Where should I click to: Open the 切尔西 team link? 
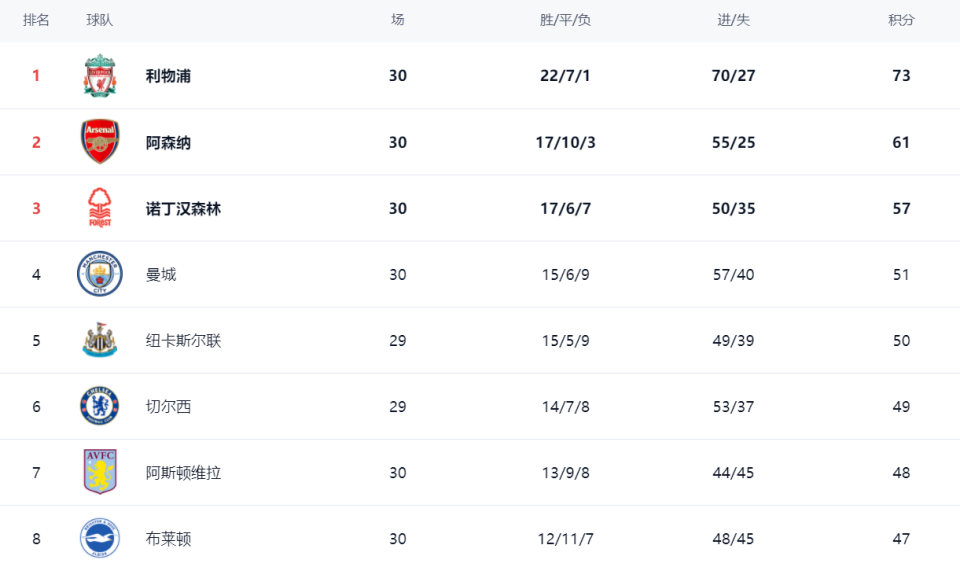click(168, 407)
